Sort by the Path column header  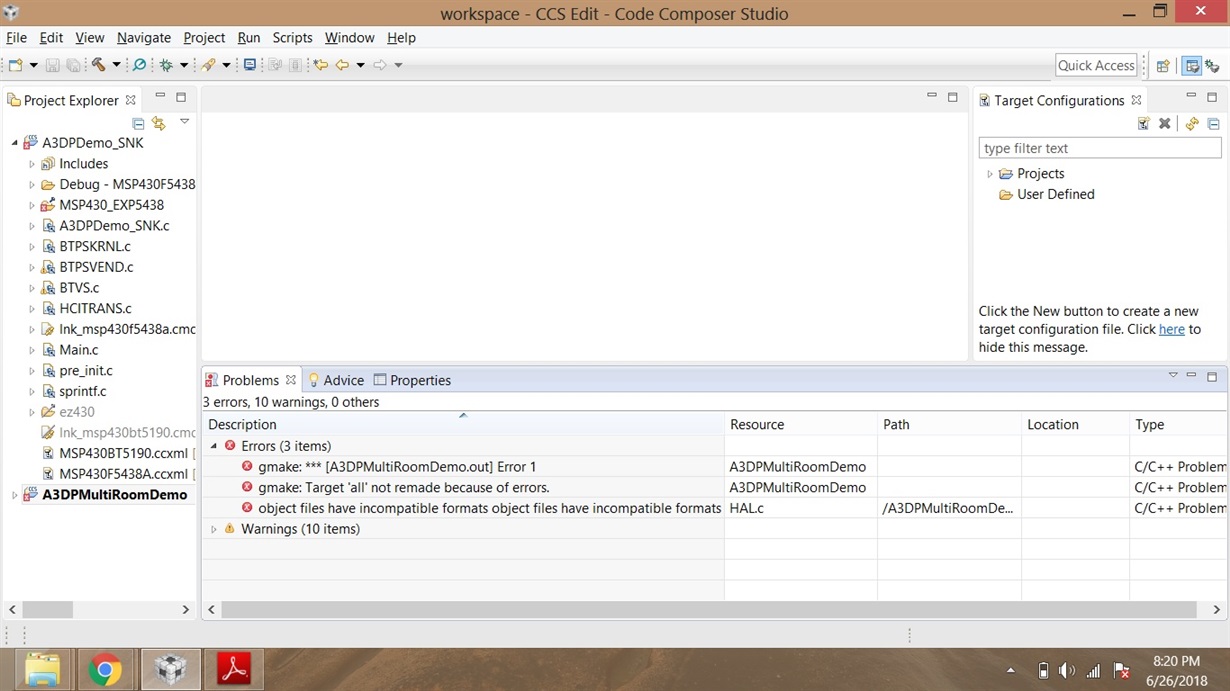949,425
